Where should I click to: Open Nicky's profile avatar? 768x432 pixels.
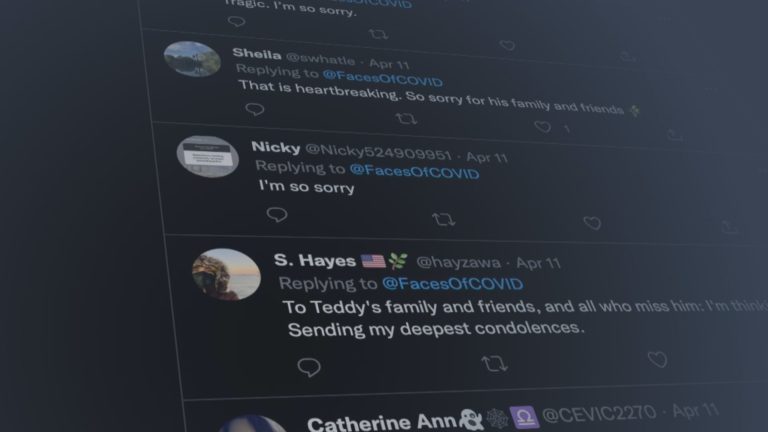208,156
